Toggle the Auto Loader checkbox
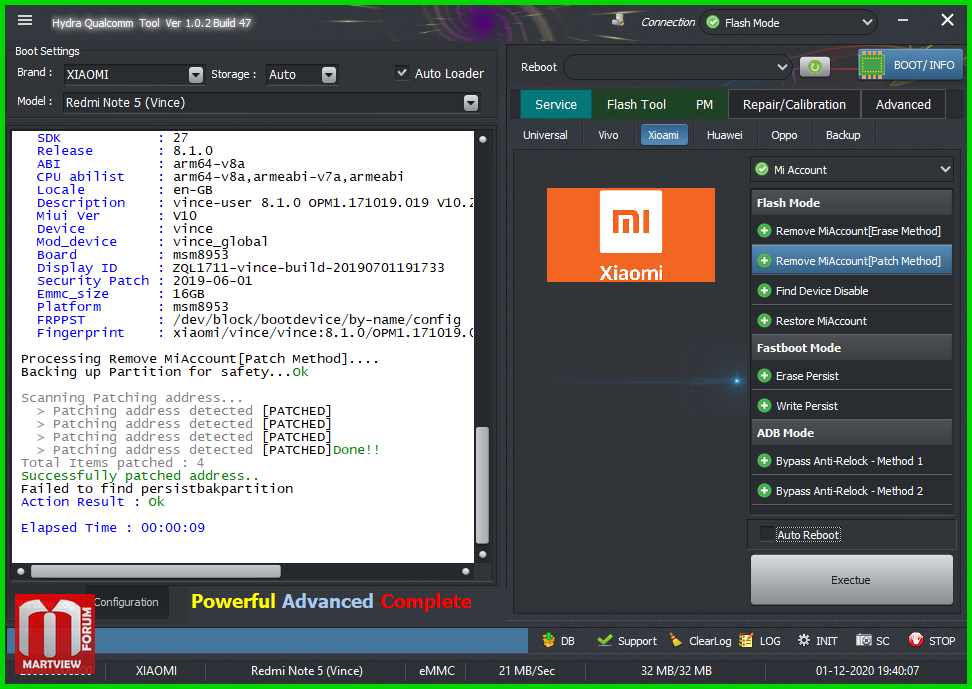The image size is (972, 689). [402, 73]
